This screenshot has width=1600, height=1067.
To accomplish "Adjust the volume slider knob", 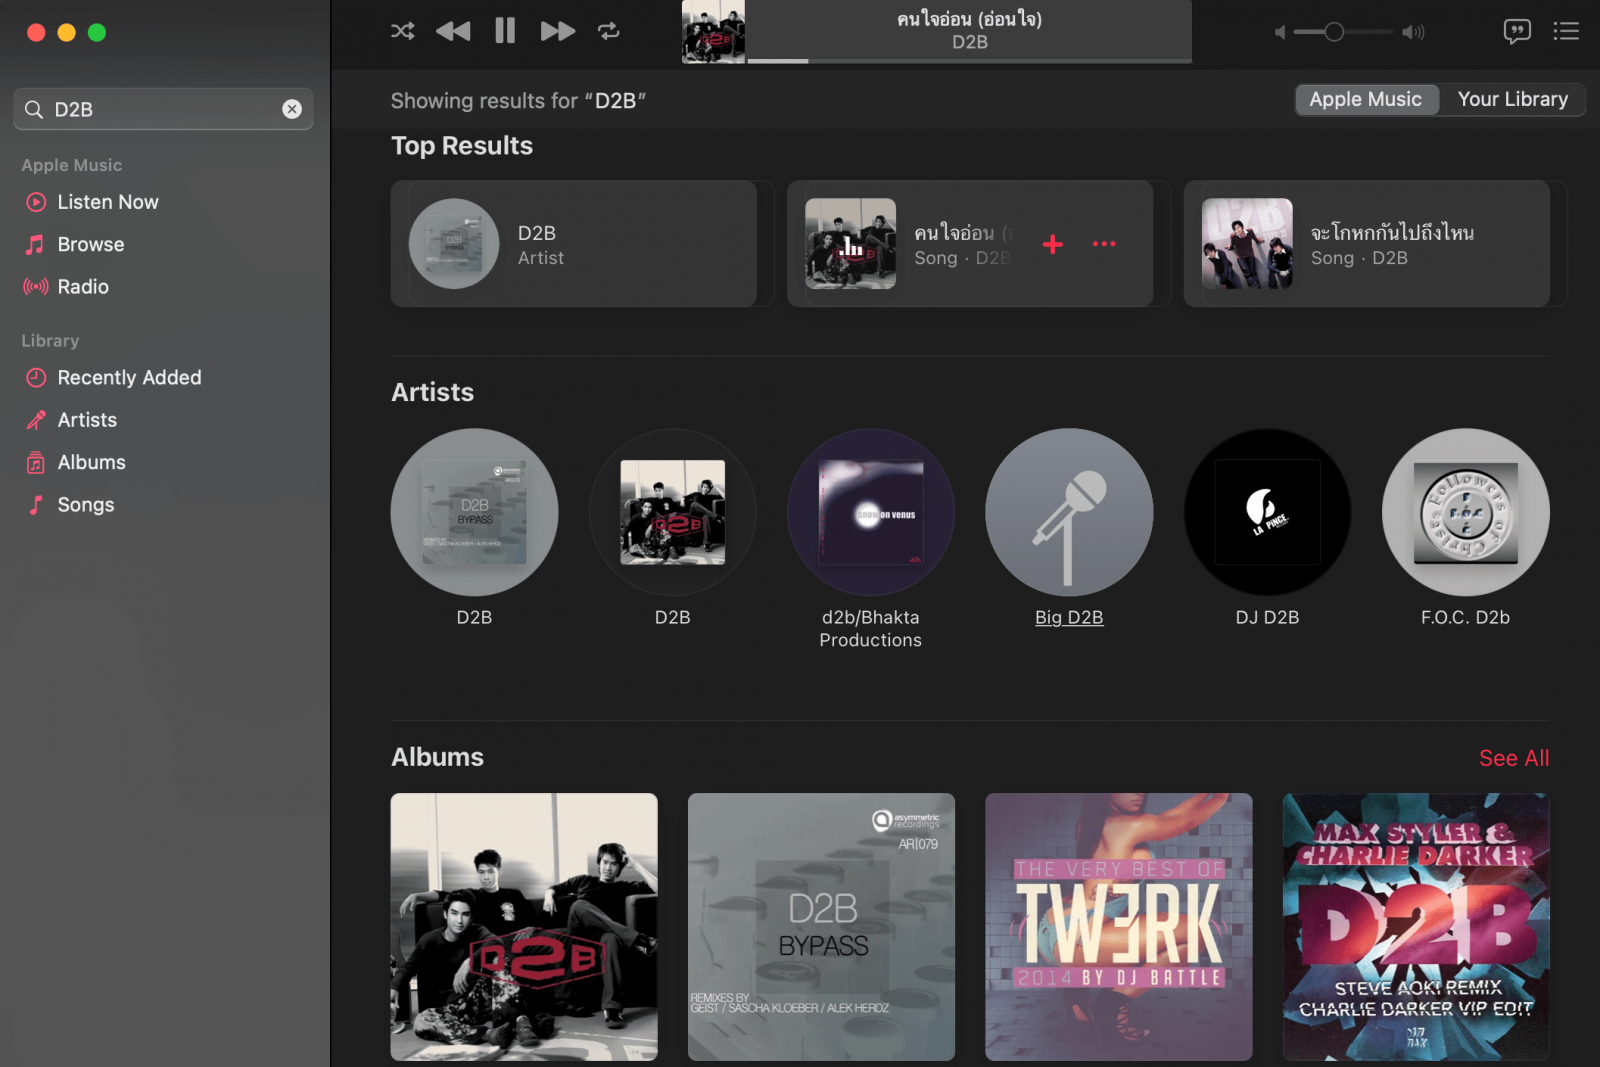I will point(1334,32).
